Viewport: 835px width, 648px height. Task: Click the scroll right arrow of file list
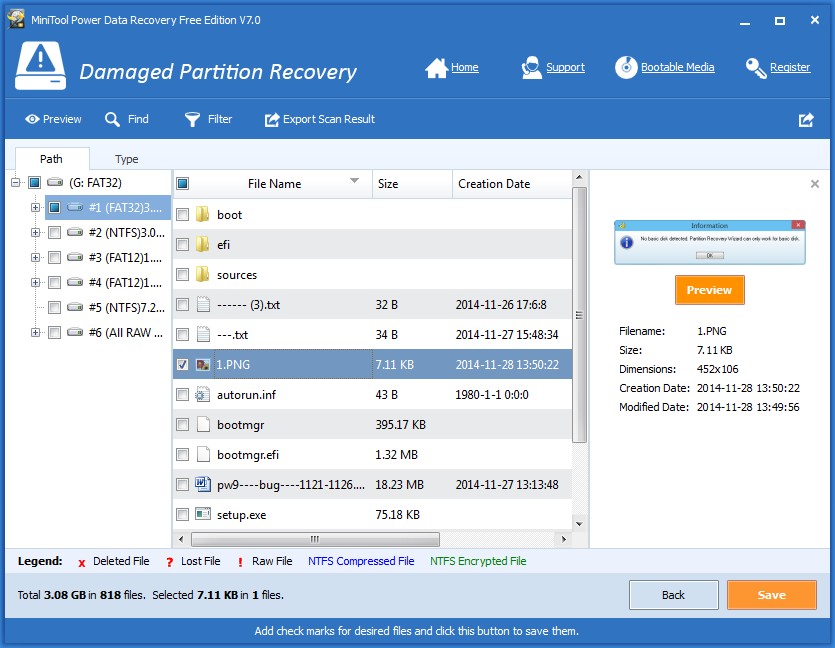[563, 539]
